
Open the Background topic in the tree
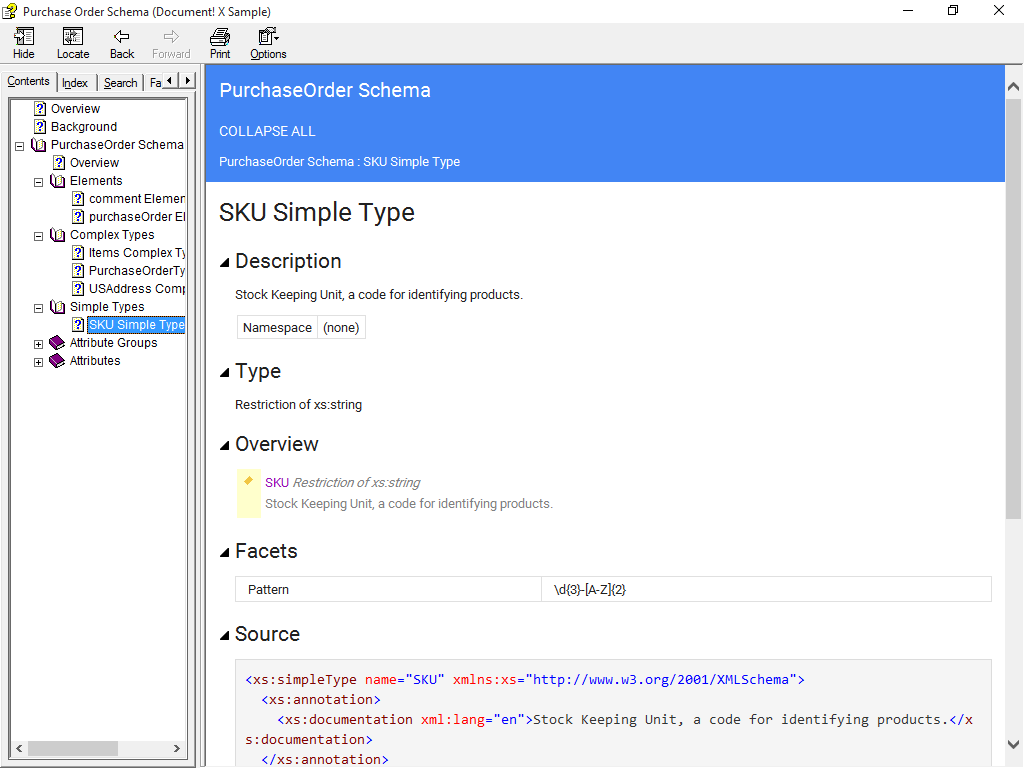(x=84, y=127)
